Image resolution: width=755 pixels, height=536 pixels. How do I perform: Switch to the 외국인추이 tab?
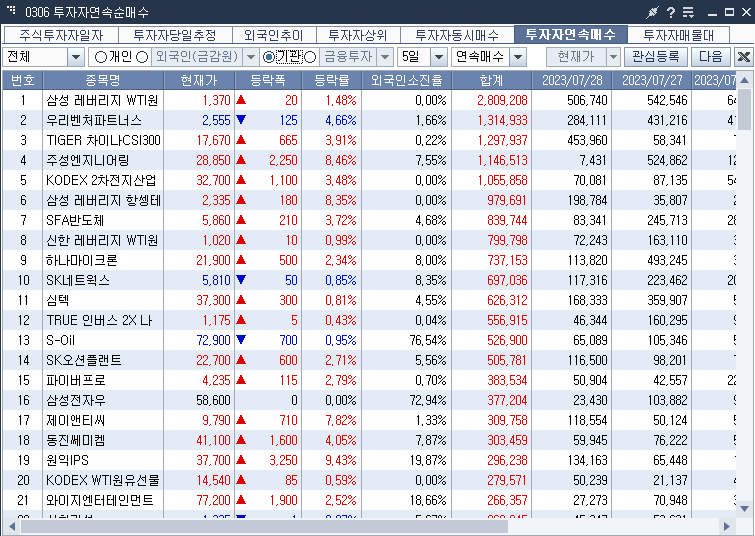click(273, 35)
